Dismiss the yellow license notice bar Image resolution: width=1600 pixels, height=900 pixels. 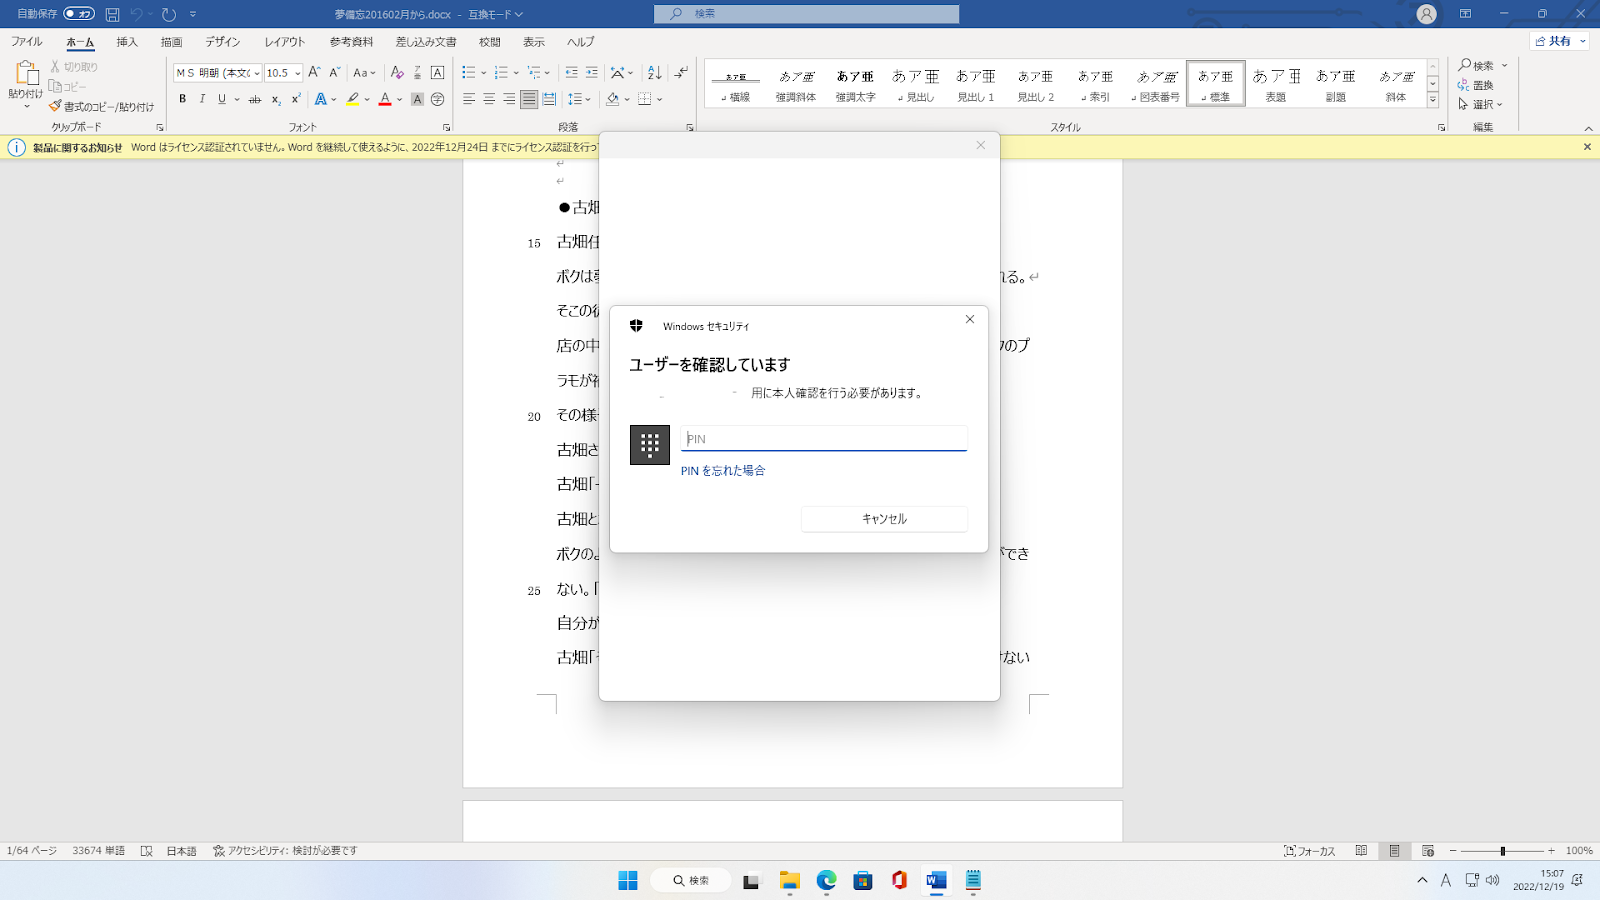[x=1587, y=147]
